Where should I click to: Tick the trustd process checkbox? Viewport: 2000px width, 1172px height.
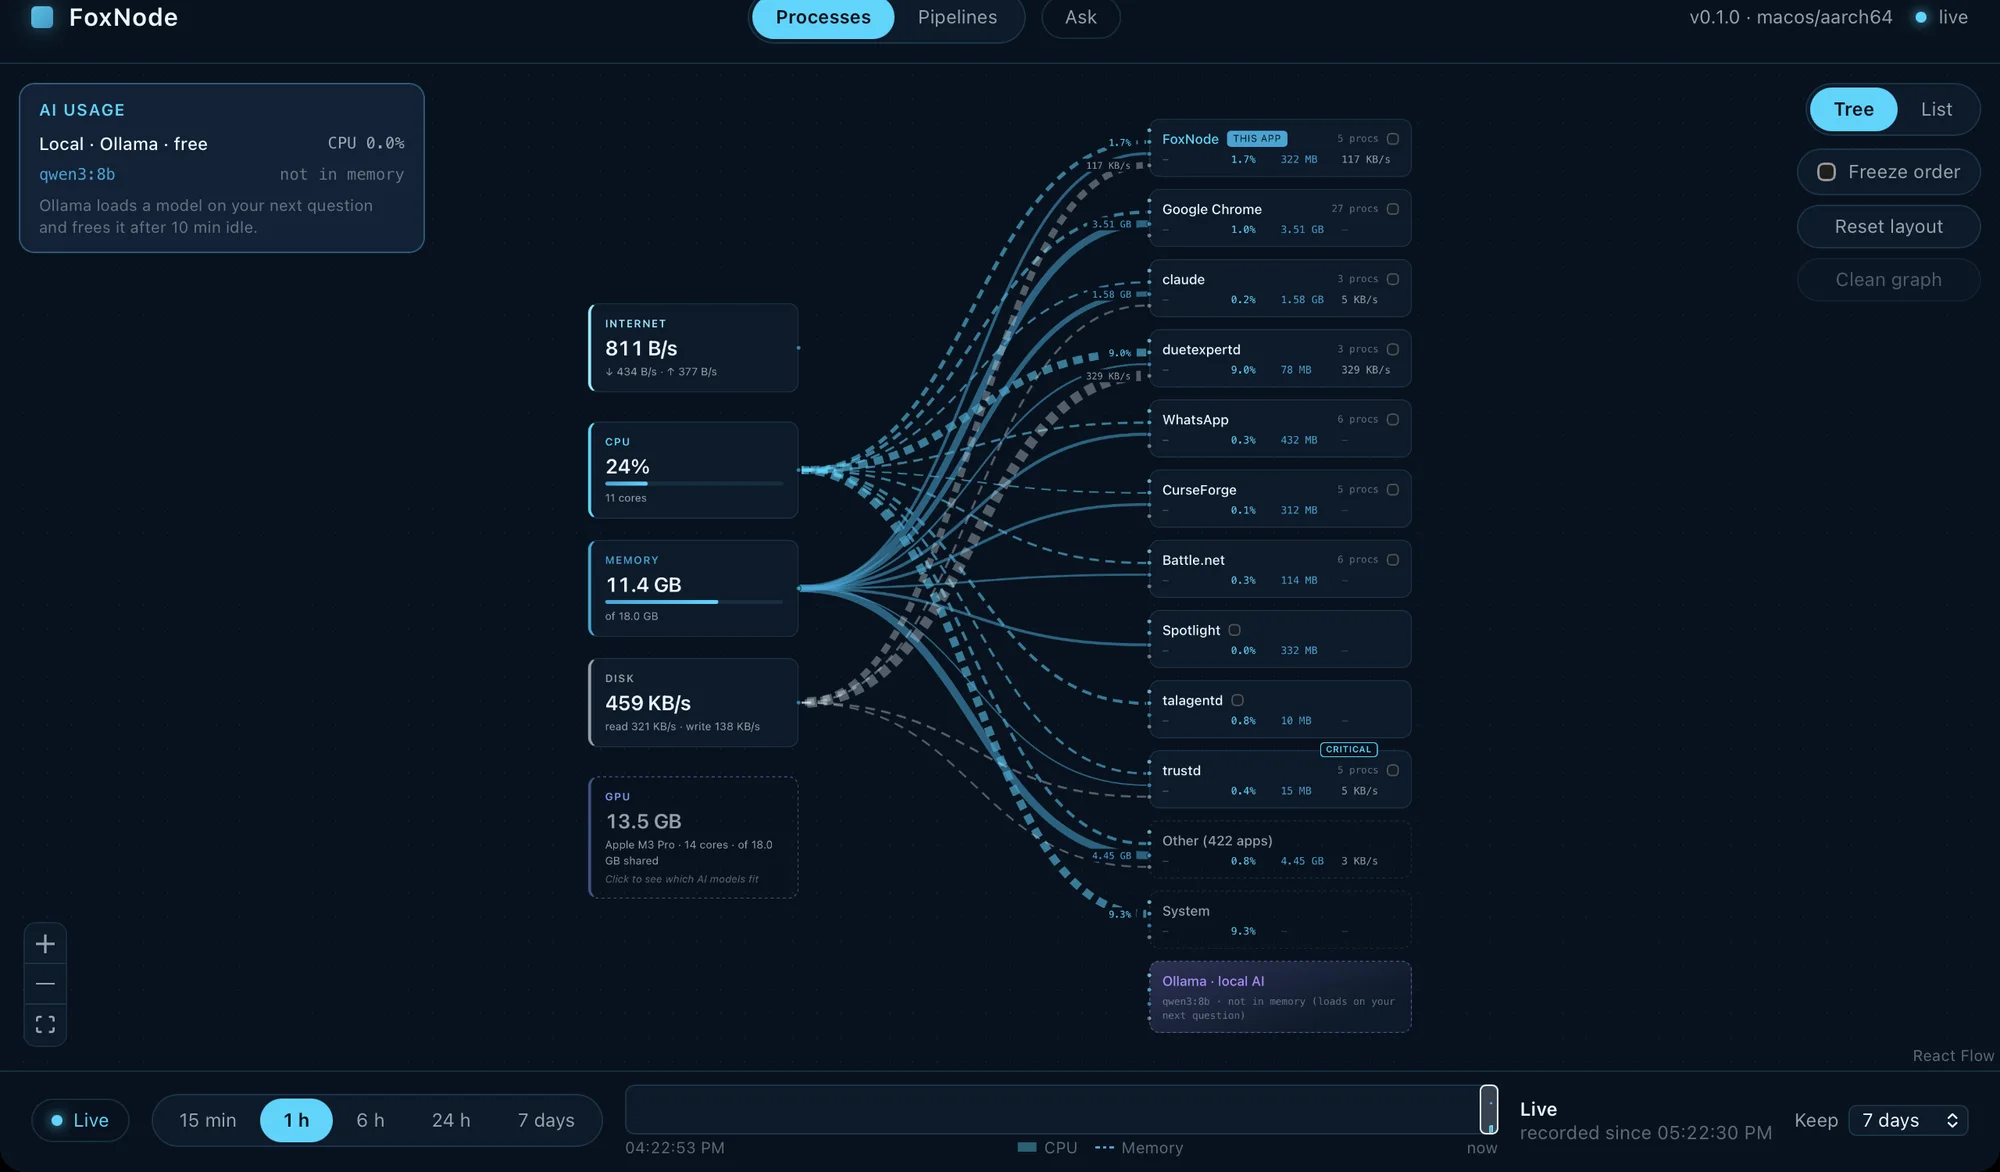[x=1393, y=770]
